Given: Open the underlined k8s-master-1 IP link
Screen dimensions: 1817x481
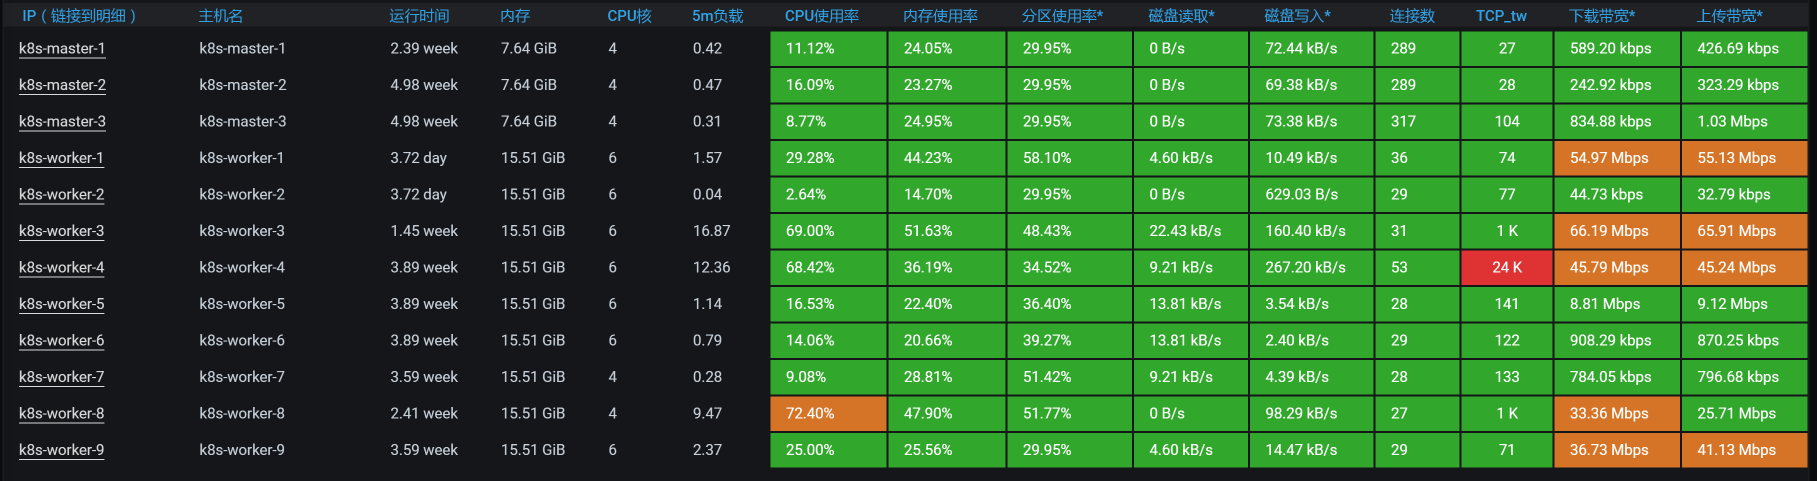Looking at the screenshot, I should point(62,49).
